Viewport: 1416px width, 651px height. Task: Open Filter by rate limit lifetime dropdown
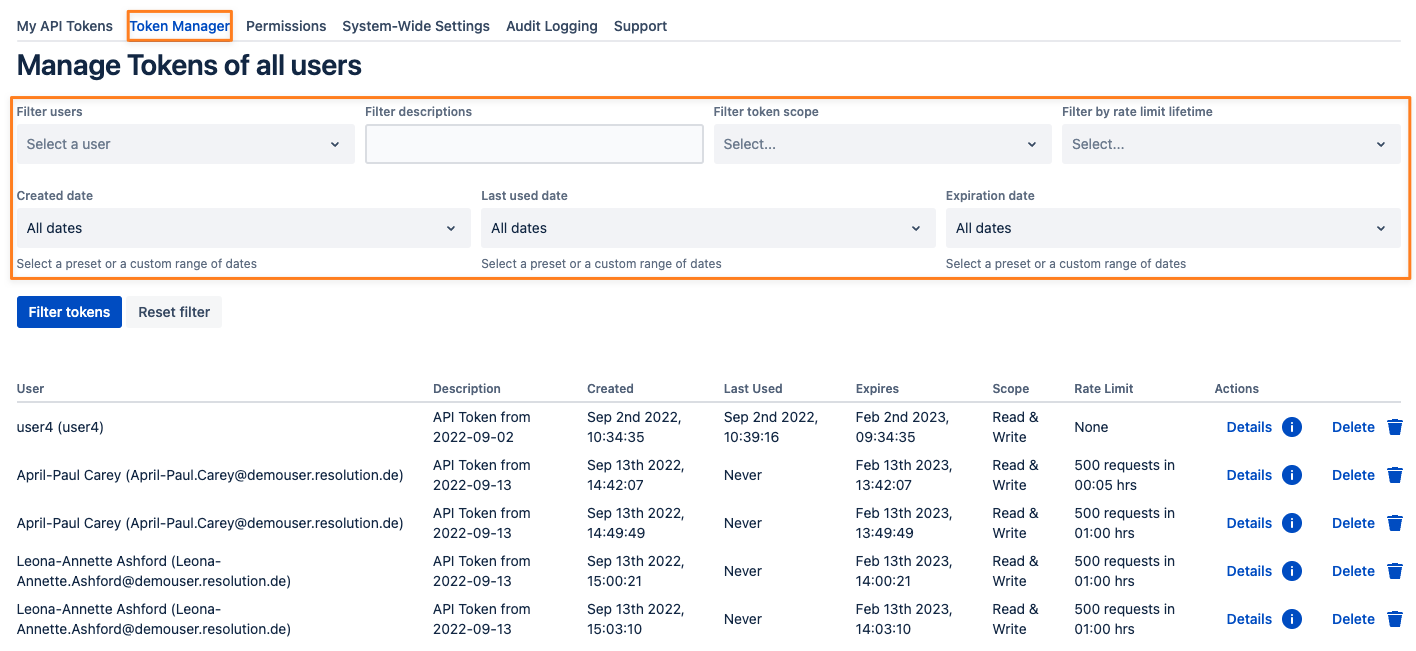click(1231, 144)
